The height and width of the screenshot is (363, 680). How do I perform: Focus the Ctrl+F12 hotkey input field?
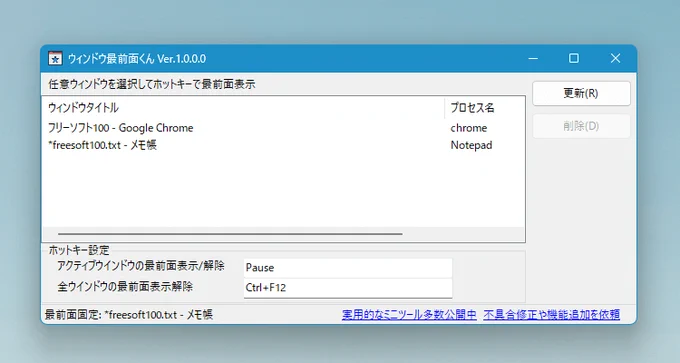pos(348,288)
